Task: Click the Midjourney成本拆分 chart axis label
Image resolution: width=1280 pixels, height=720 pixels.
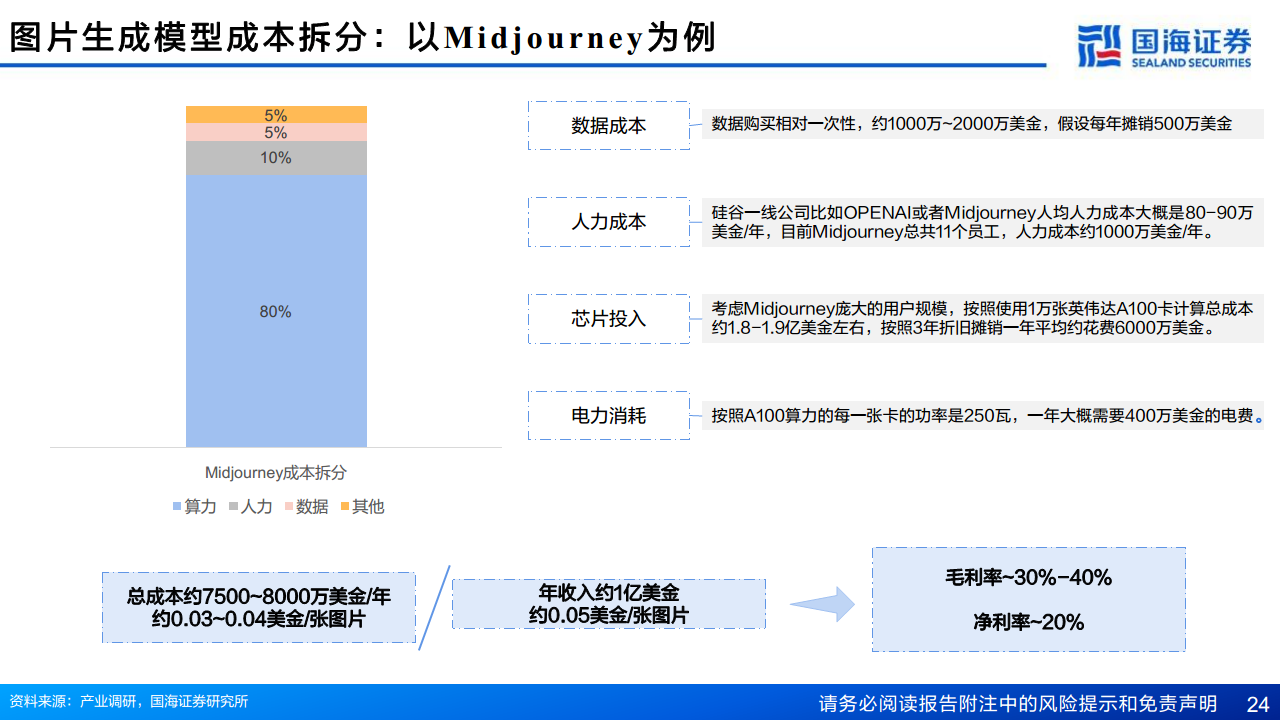Action: [x=276, y=472]
